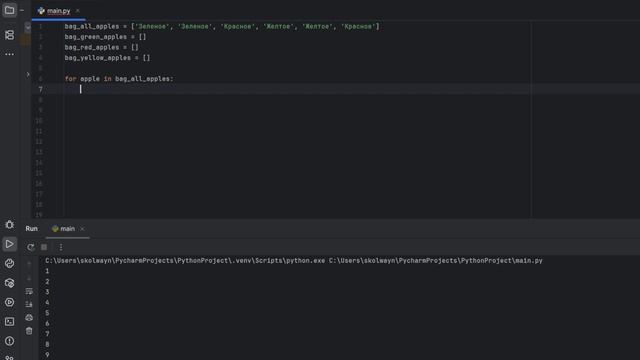Close the main.py editor tab
This screenshot has height=360, width=640.
78,11
